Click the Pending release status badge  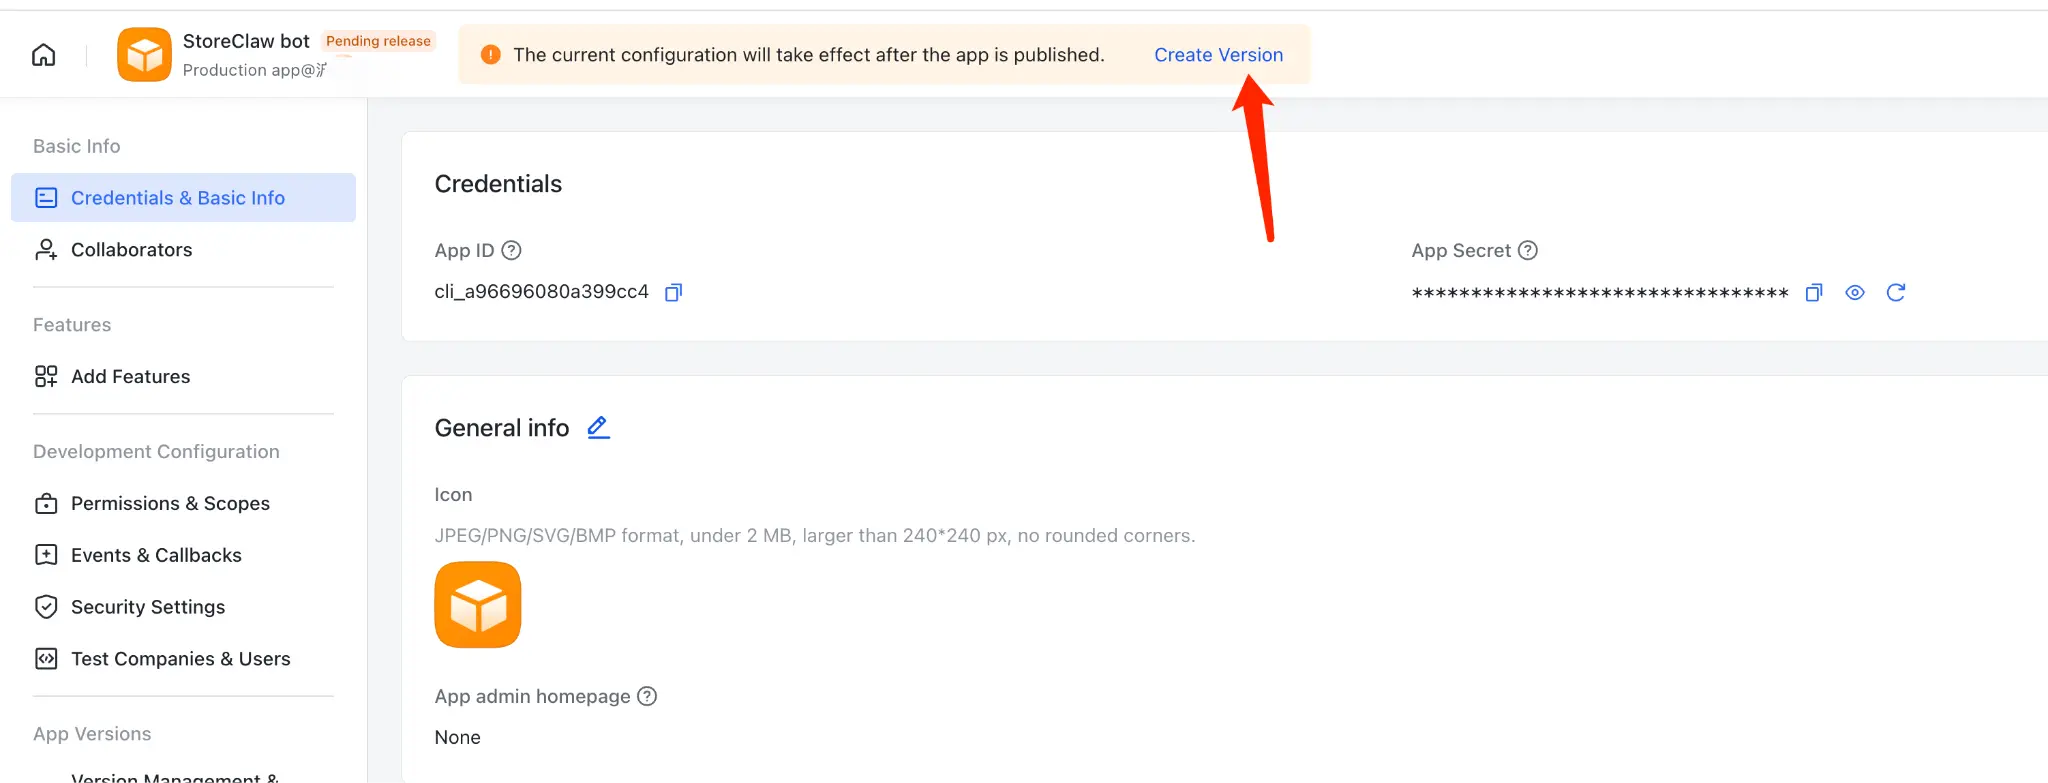(x=378, y=41)
